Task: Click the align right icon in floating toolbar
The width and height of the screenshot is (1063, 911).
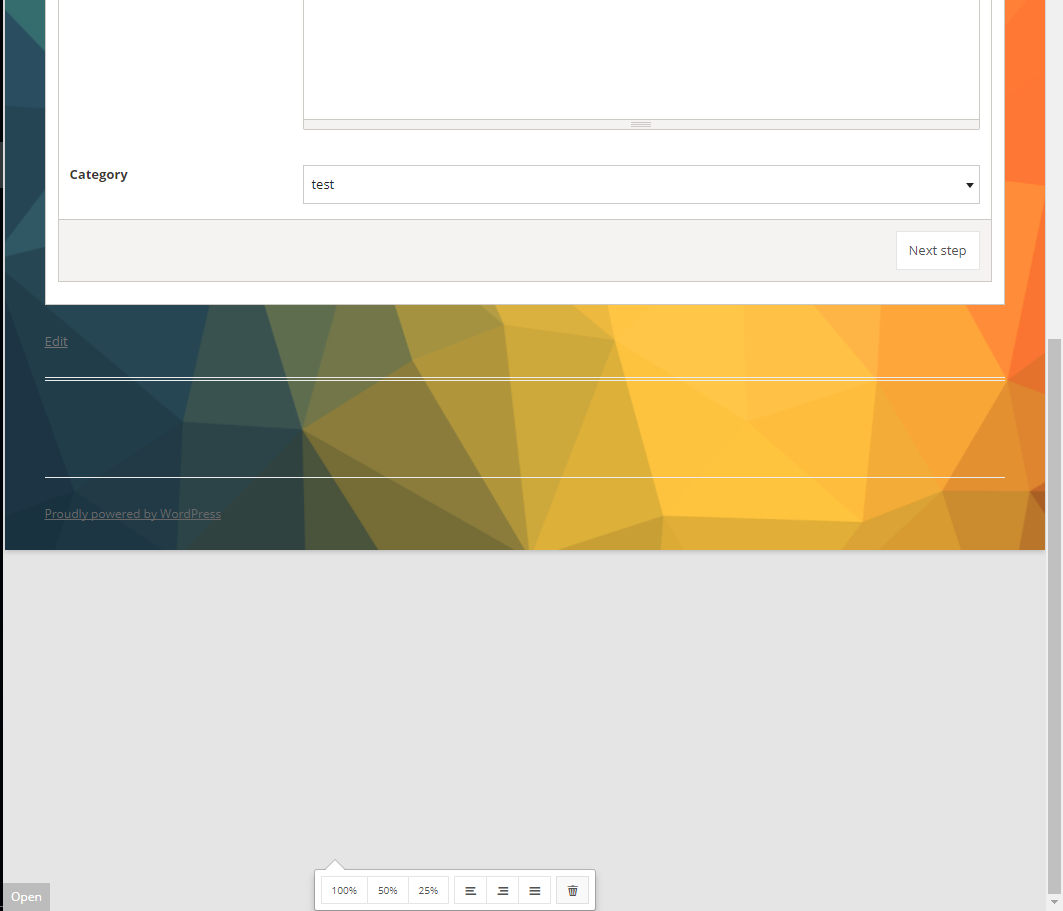Action: [502, 891]
